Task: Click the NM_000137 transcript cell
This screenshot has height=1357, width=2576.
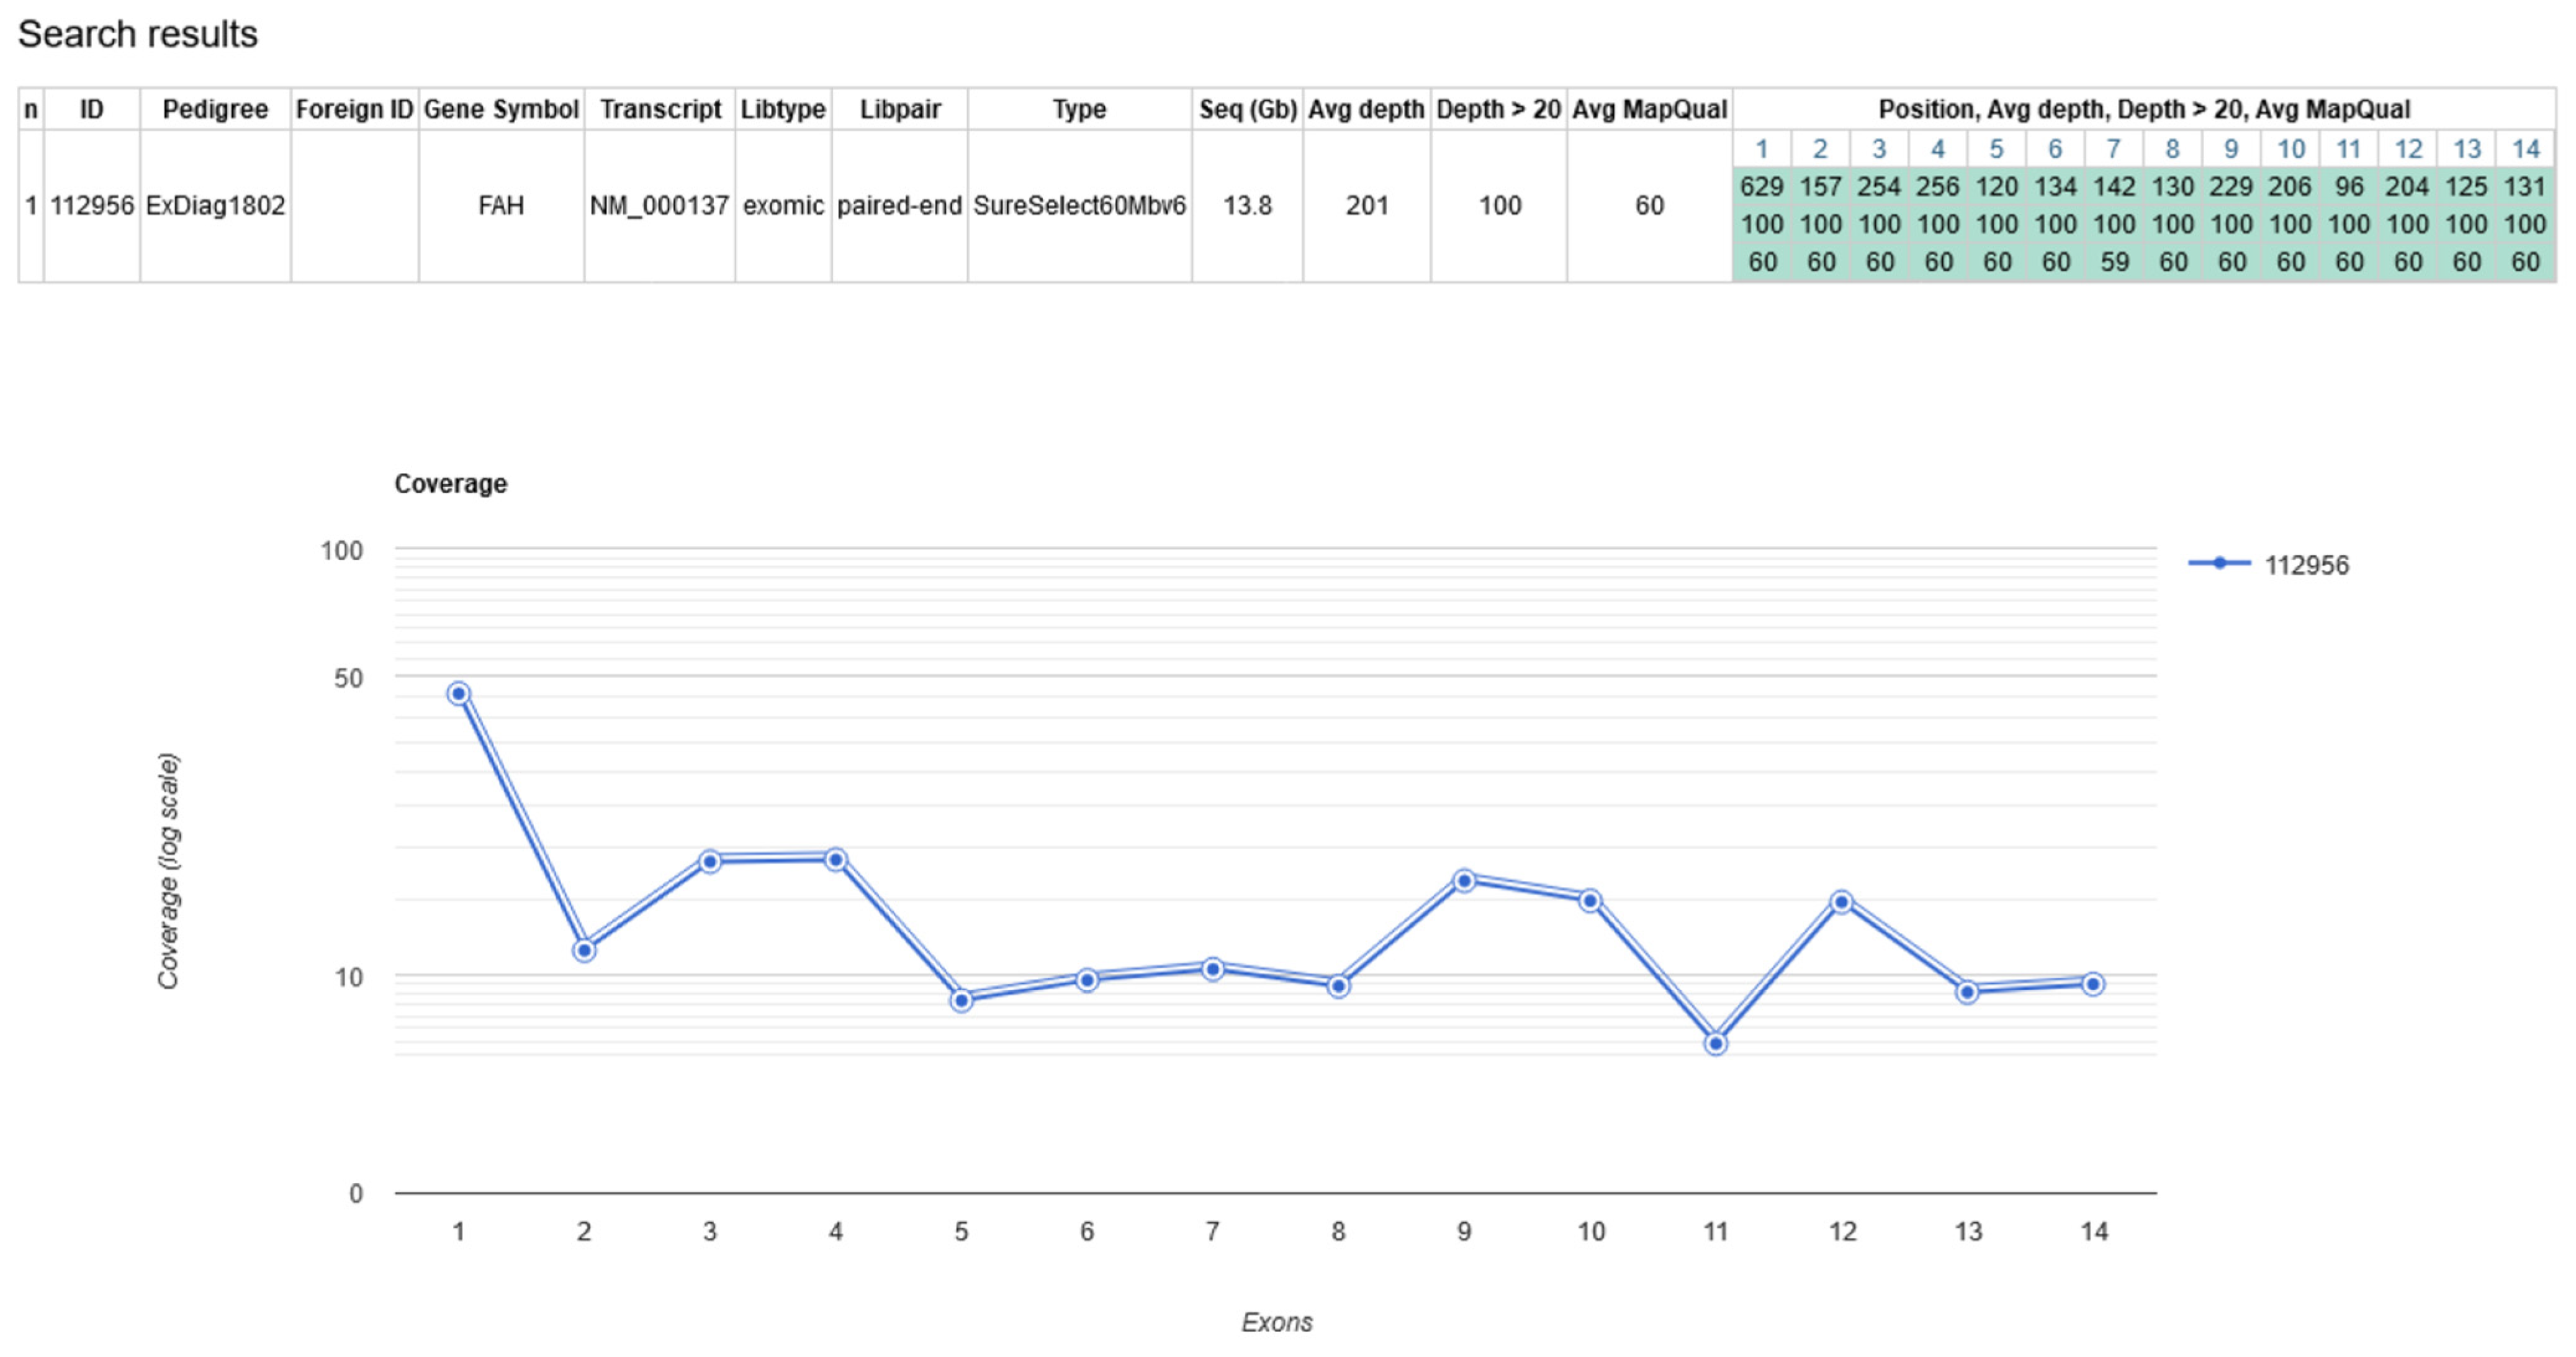Action: [659, 206]
